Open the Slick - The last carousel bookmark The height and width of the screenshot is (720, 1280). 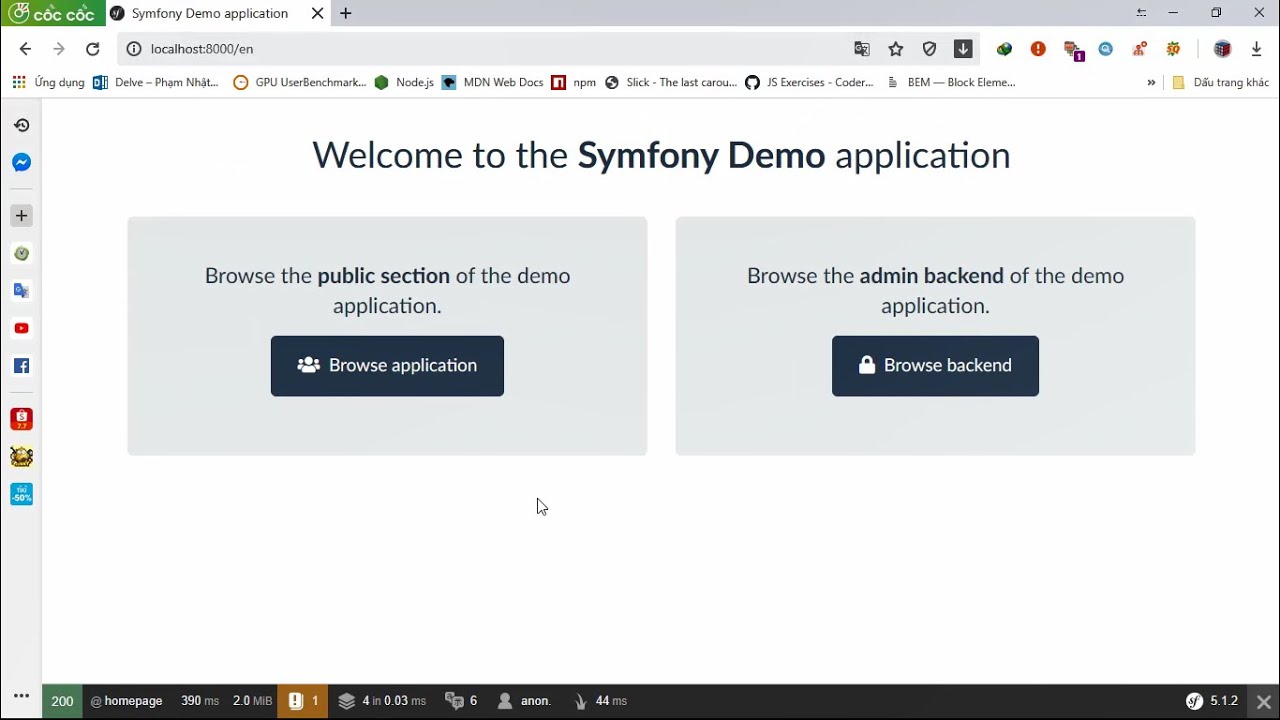pyautogui.click(x=671, y=83)
